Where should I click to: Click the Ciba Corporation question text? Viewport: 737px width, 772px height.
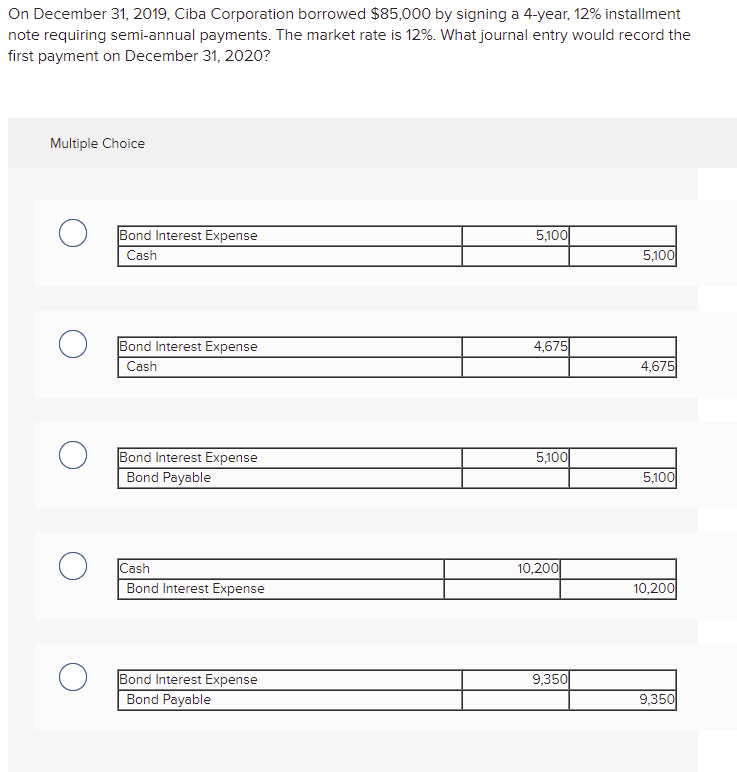[349, 34]
